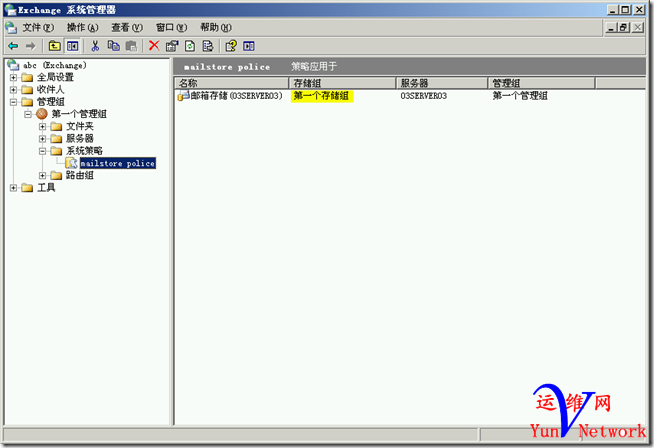Click the highlighted 第一个存储组 cell

322,96
